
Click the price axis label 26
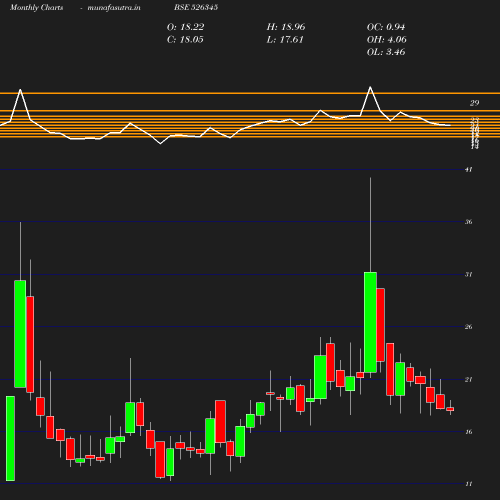pyautogui.click(x=469, y=327)
